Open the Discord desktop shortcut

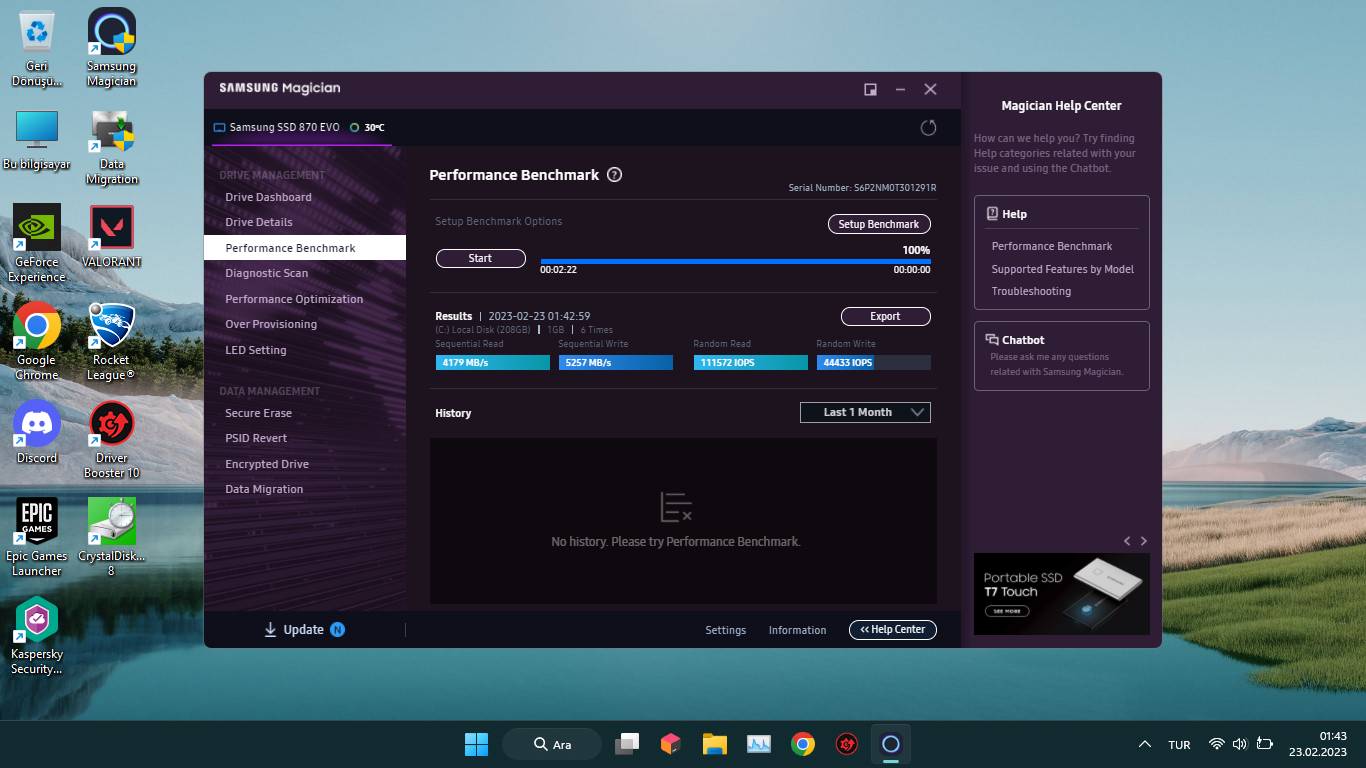pyautogui.click(x=37, y=433)
